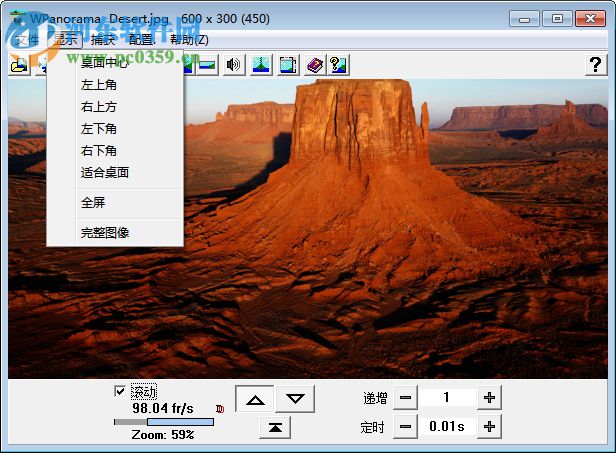This screenshot has height=453, width=616.
Task: Choose 完整图像 from the display menu
Action: (x=116, y=233)
